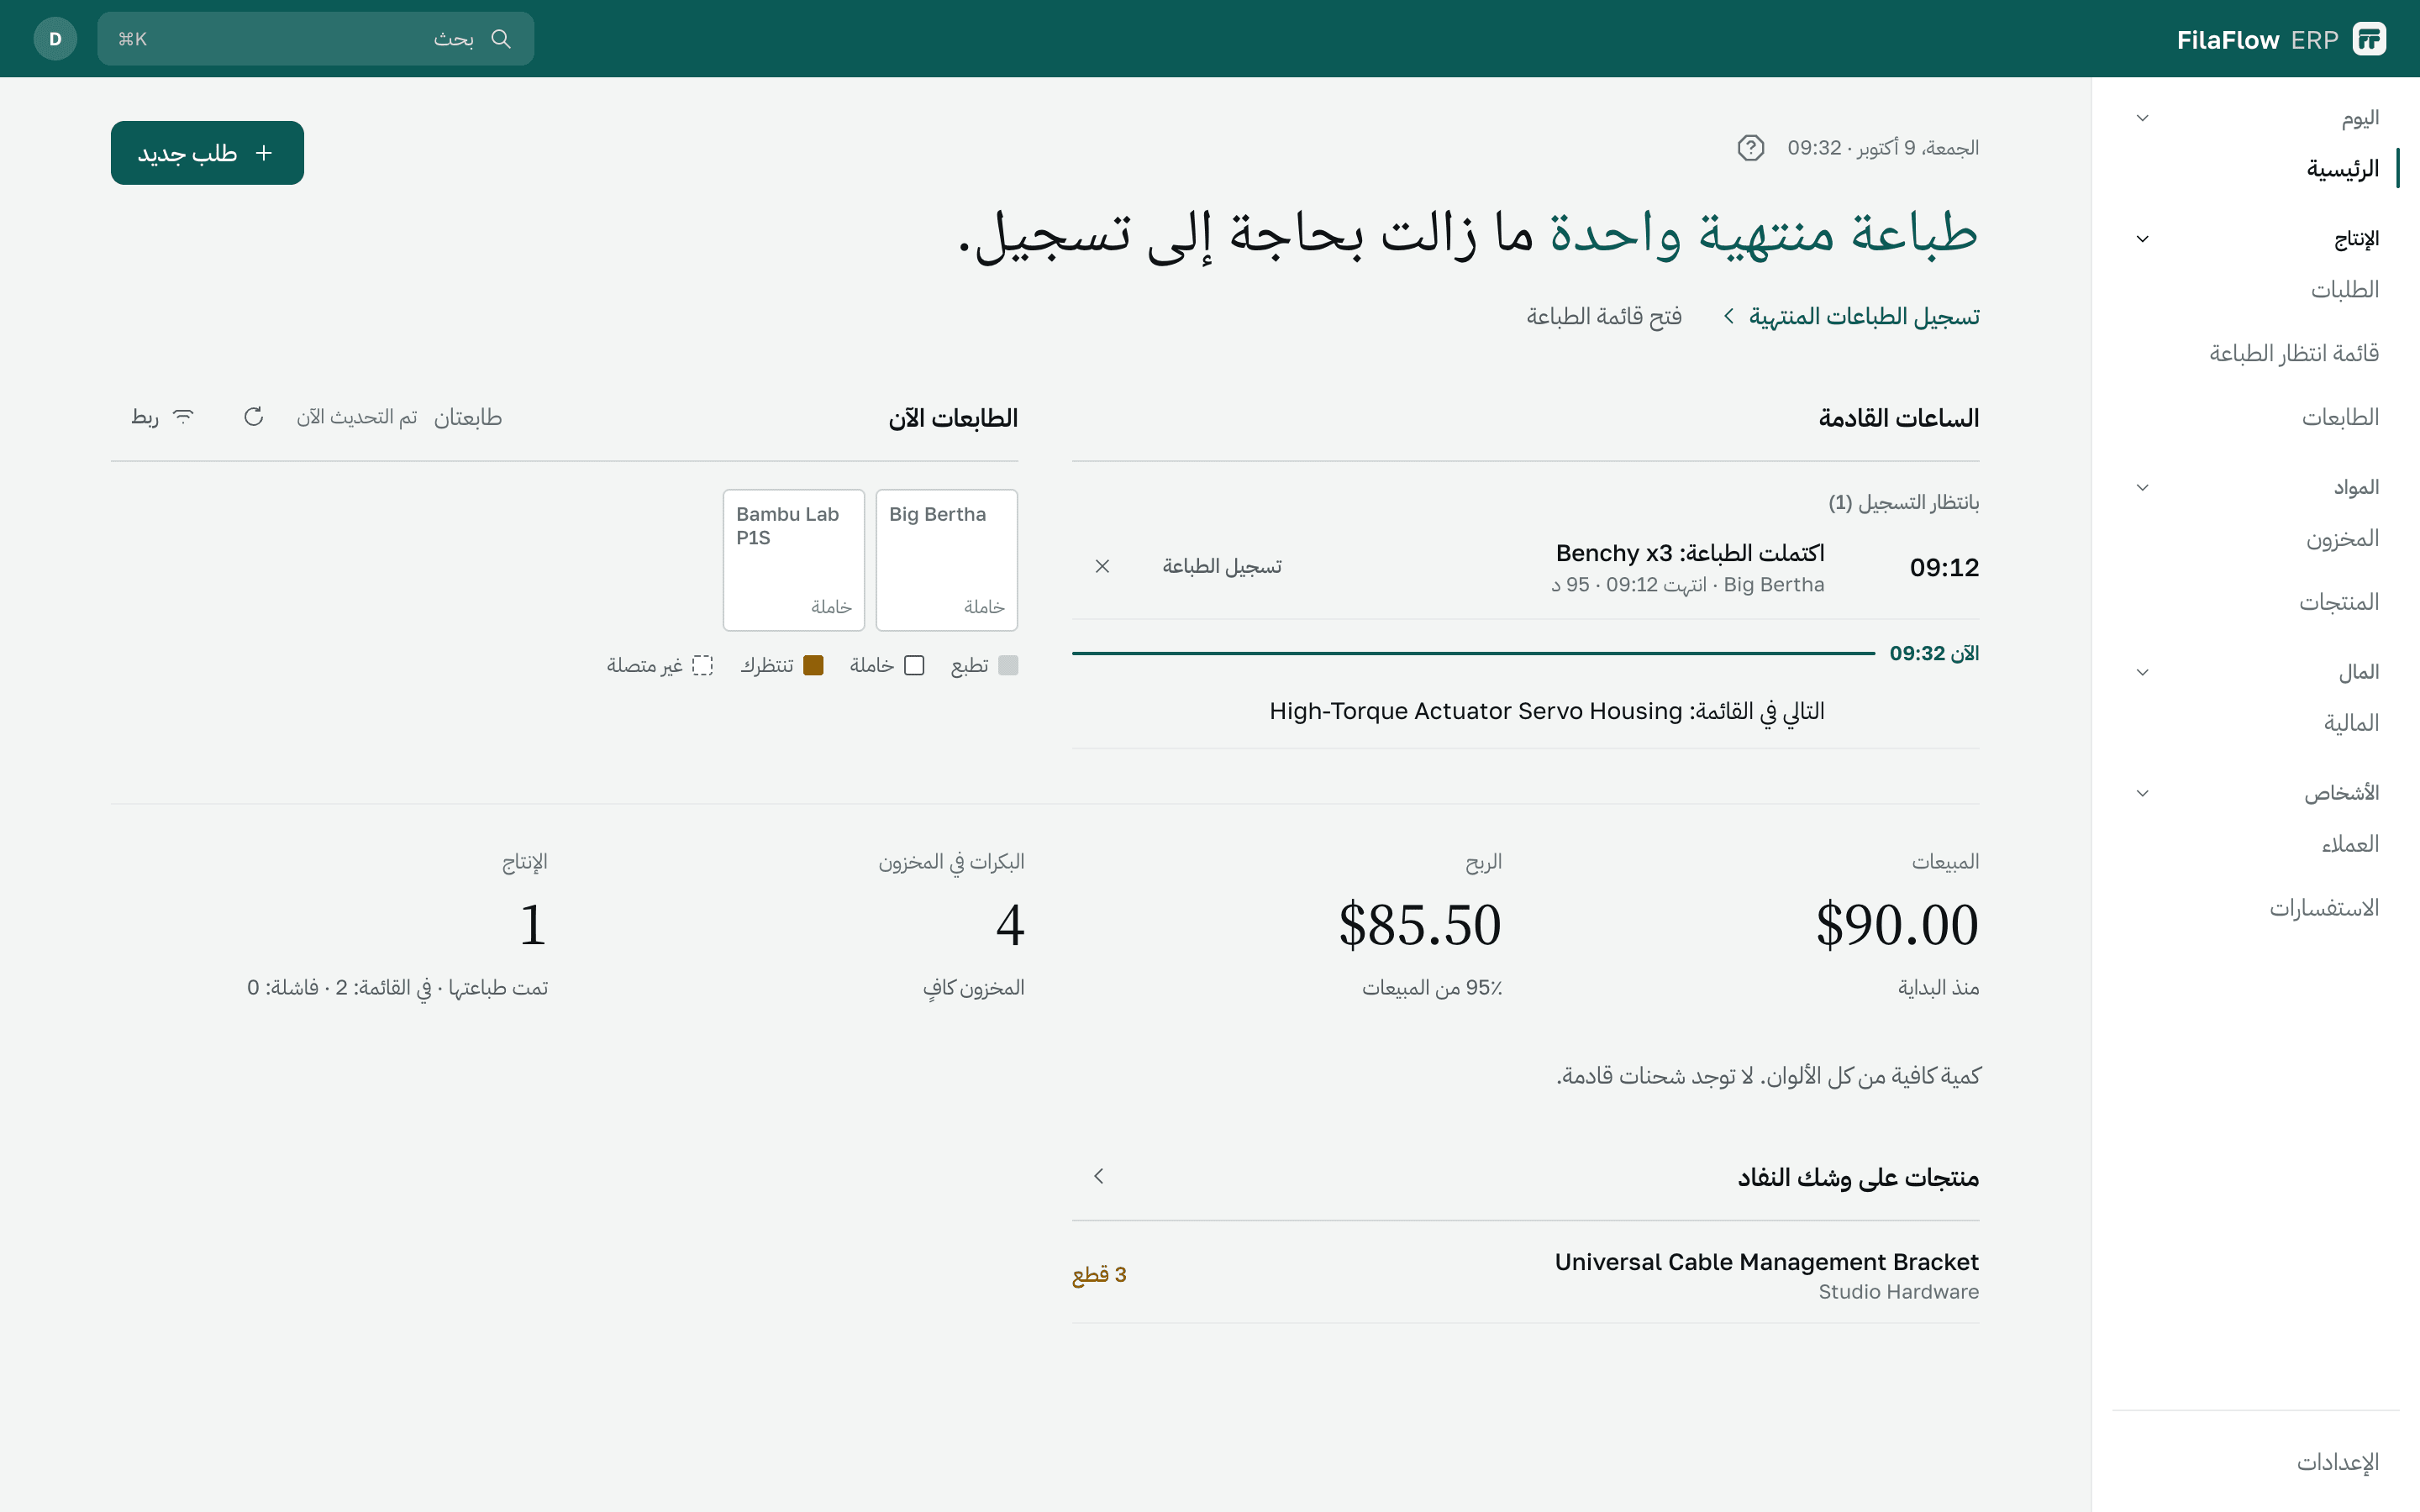Click the FilaFlow ERP logo icon
Screen dimensions: 2420x1512
click(2369, 39)
